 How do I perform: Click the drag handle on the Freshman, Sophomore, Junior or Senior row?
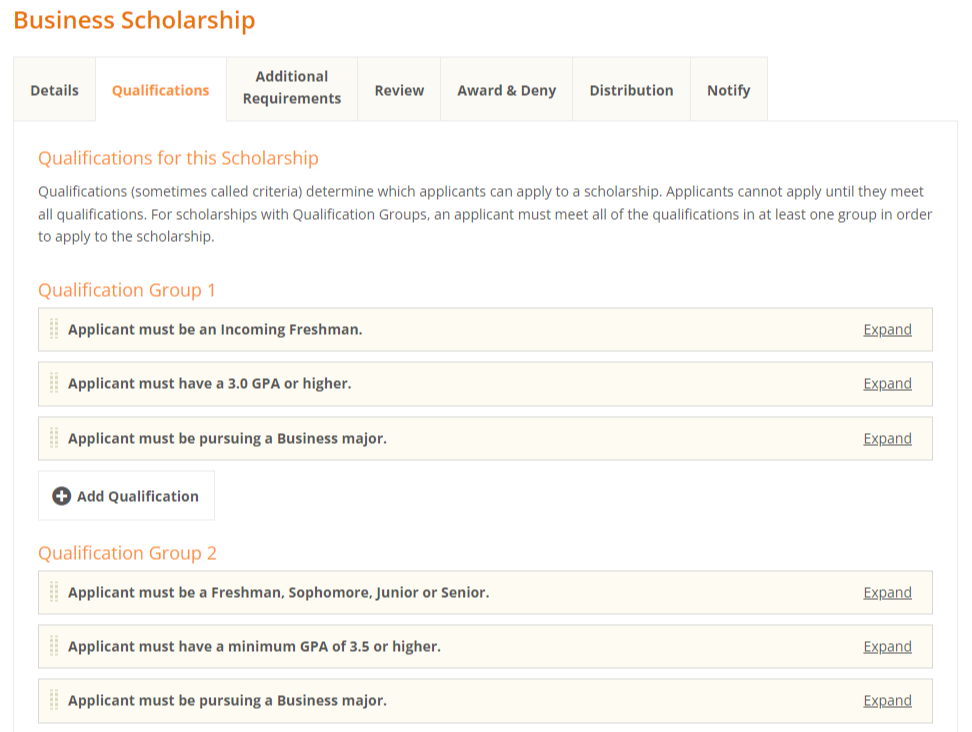coord(53,592)
